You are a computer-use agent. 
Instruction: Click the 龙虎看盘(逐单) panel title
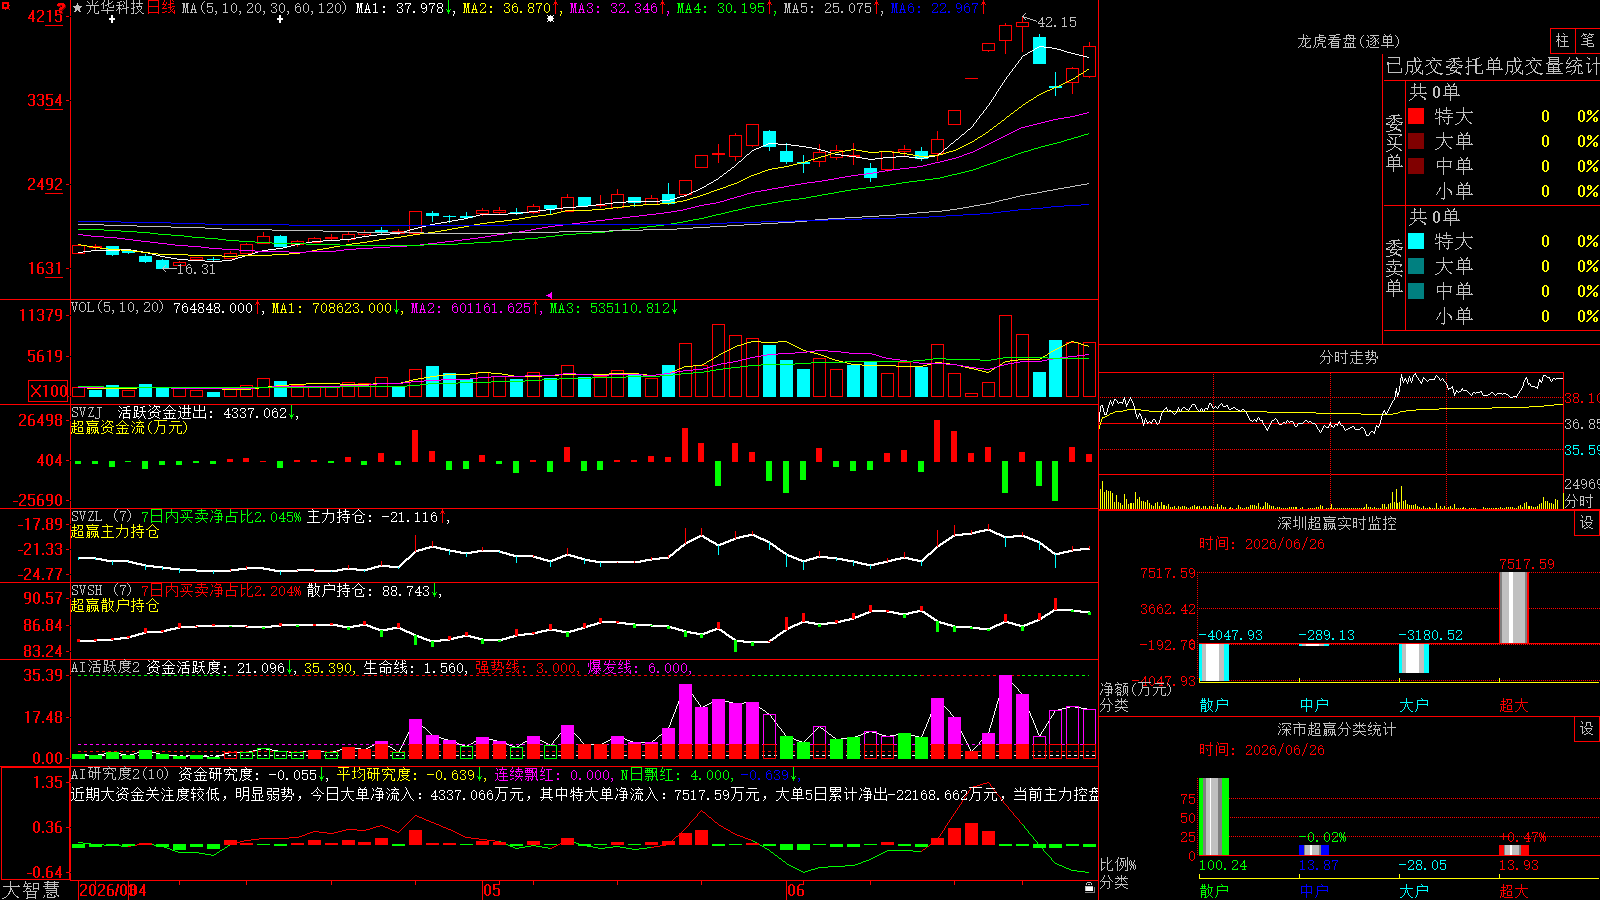pyautogui.click(x=1348, y=41)
